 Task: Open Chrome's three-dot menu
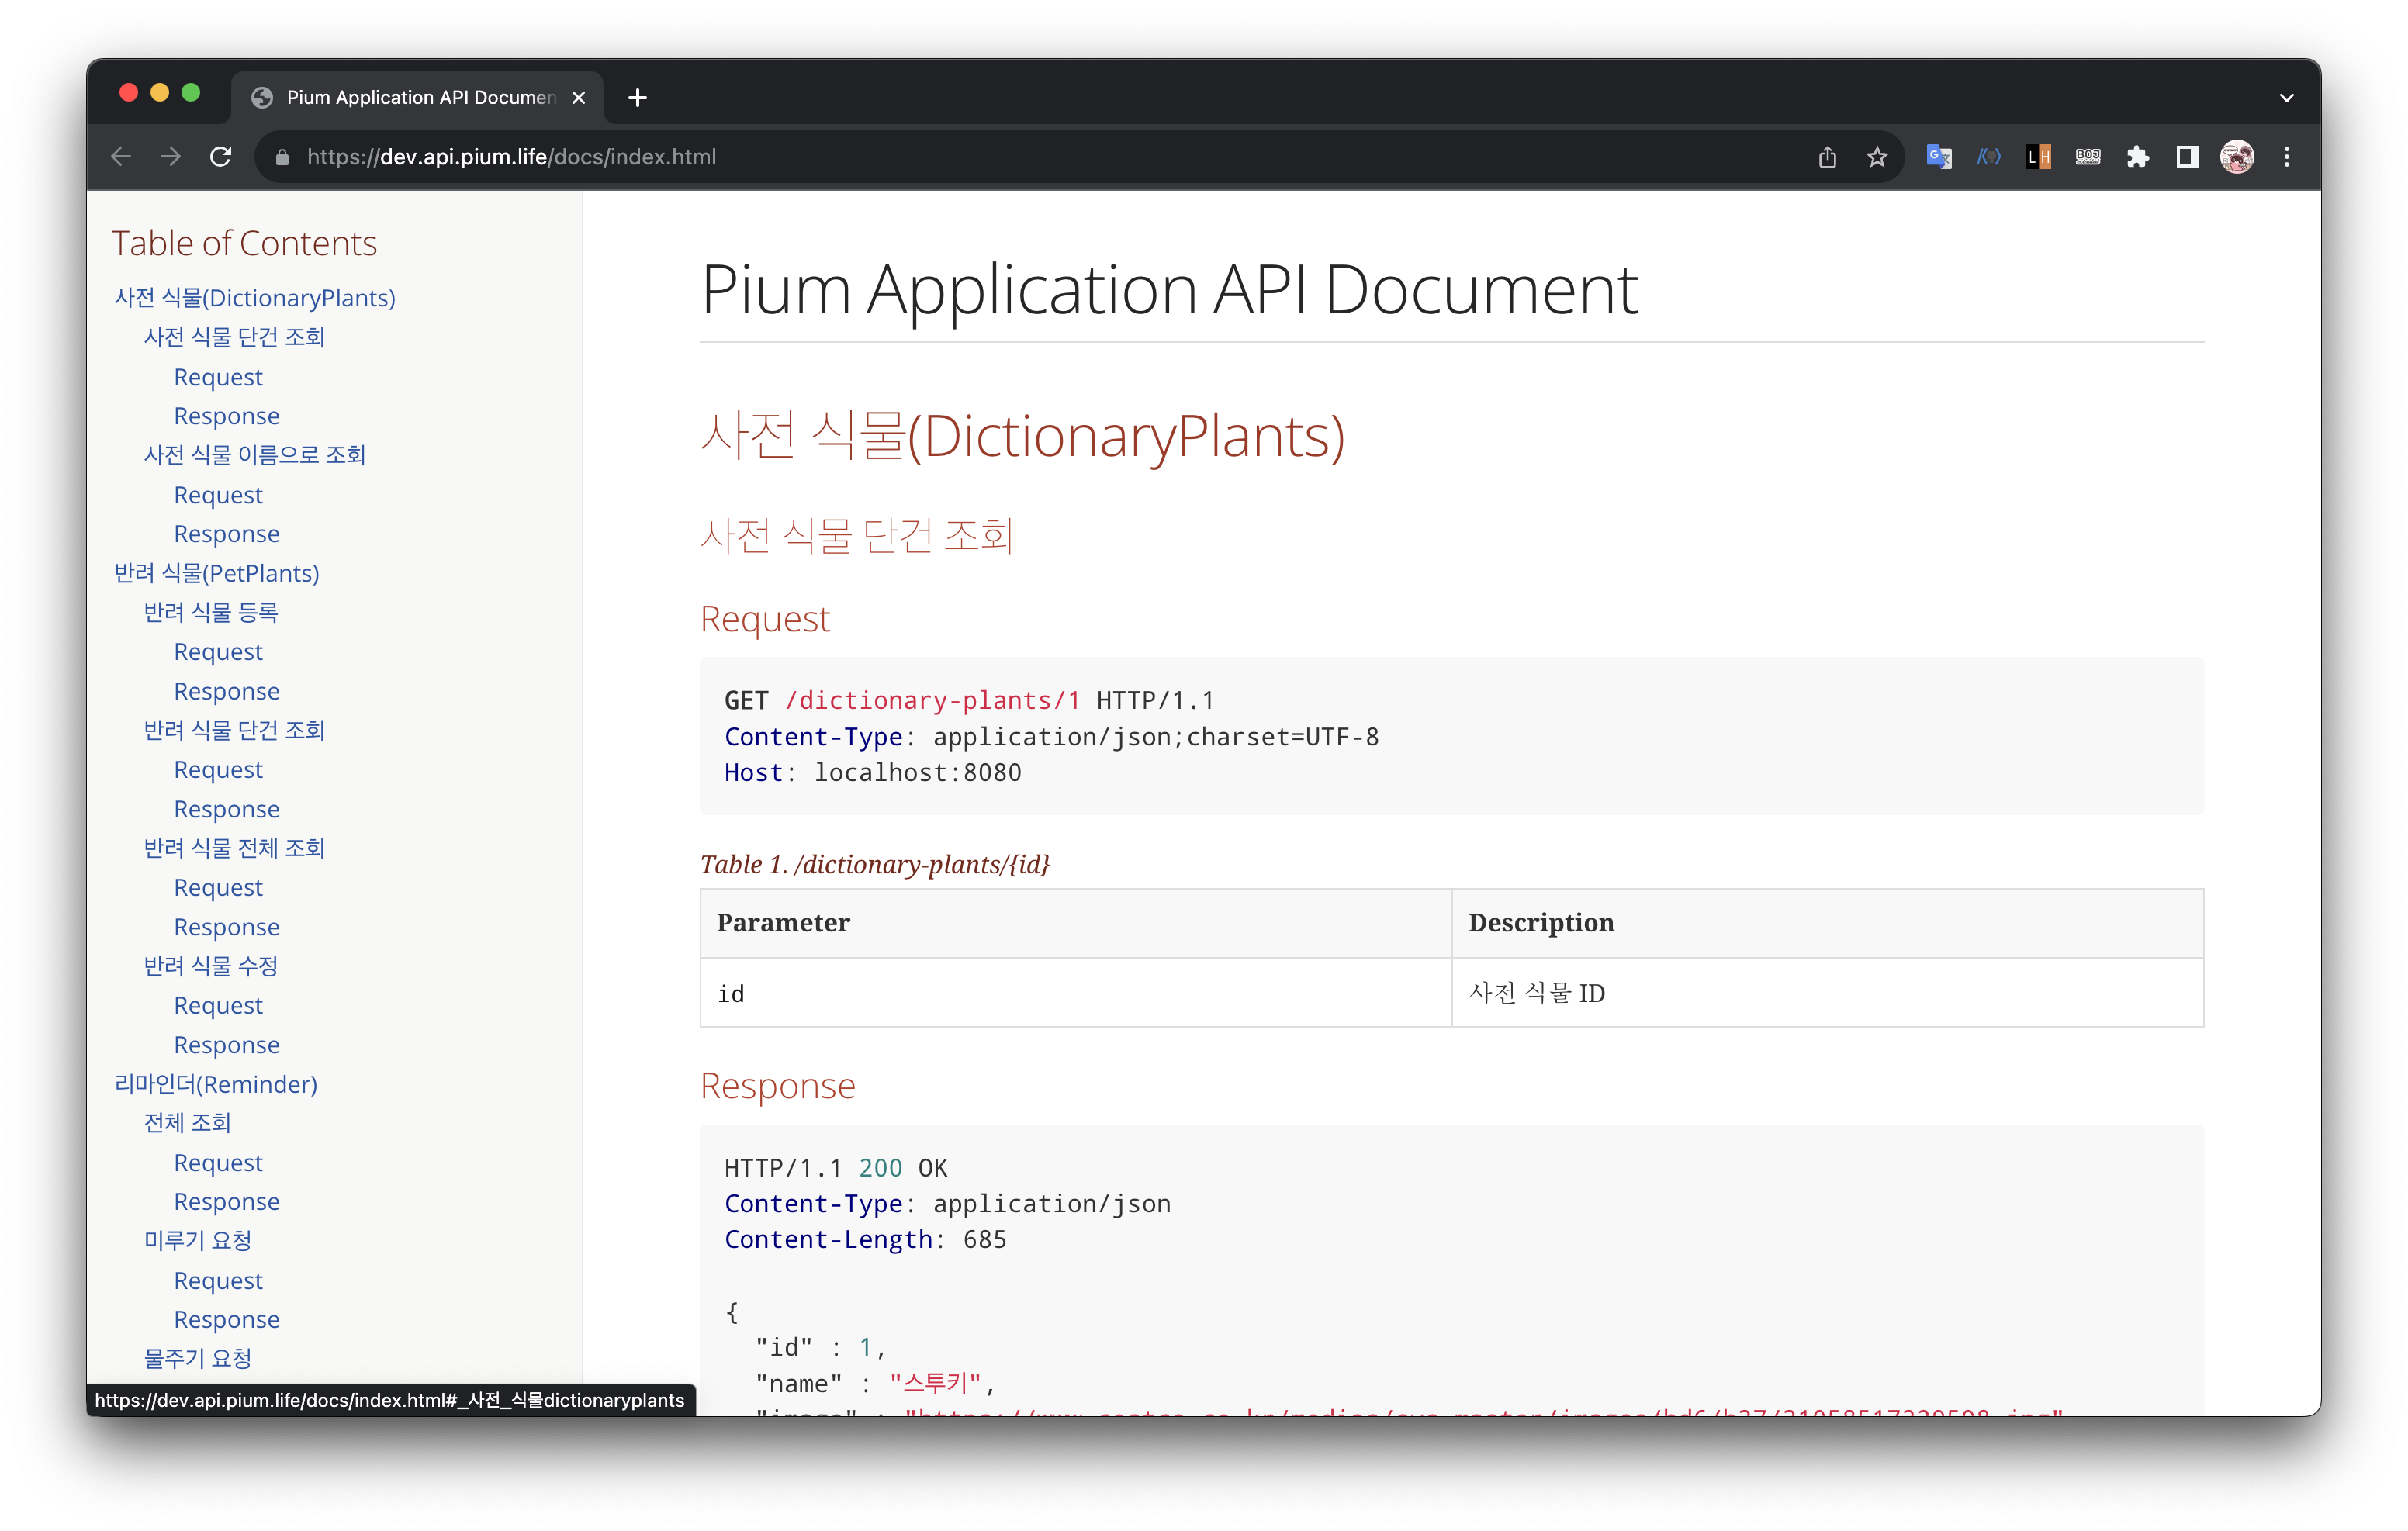pos(2287,157)
